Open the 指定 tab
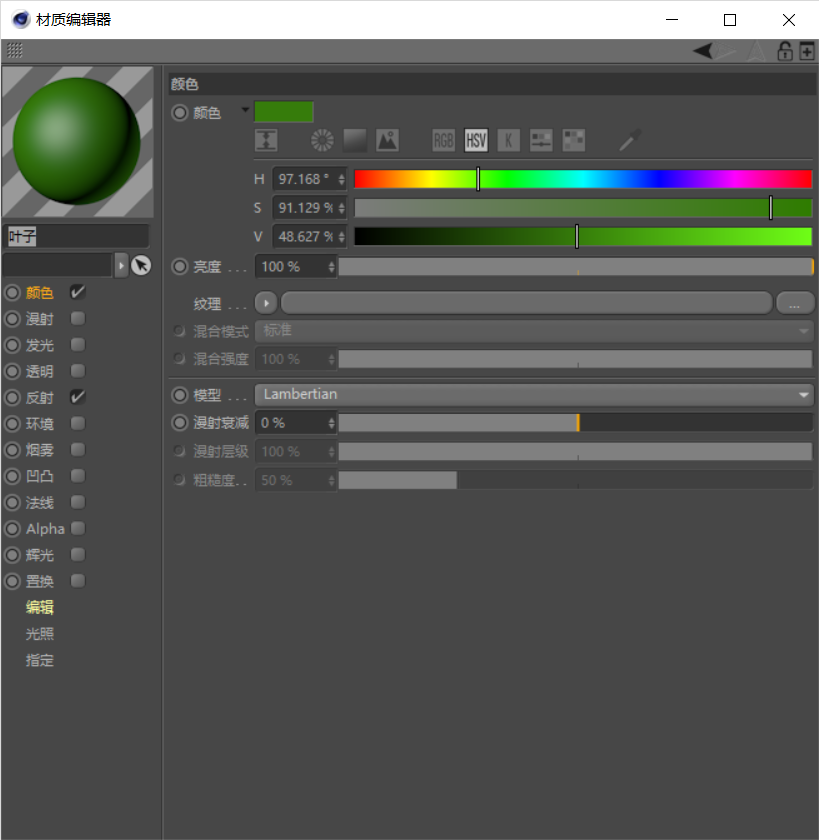The height and width of the screenshot is (840, 819). pos(40,660)
